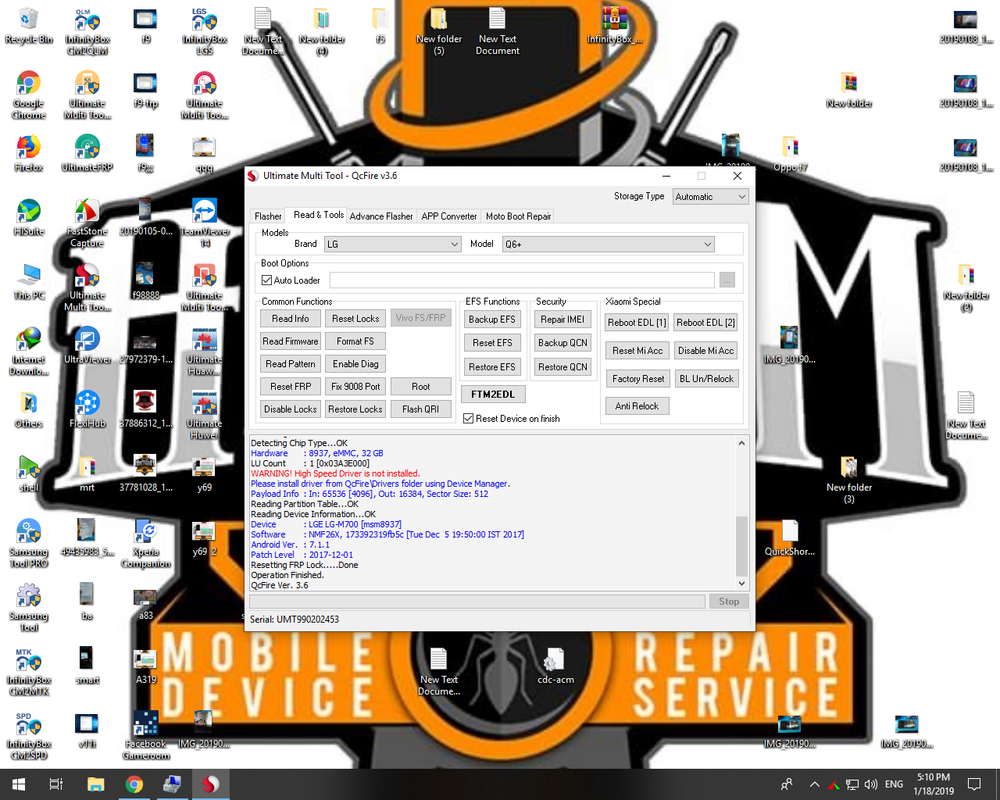Open This PC desktop icon
Viewport: 1000px width, 800px height.
[29, 282]
